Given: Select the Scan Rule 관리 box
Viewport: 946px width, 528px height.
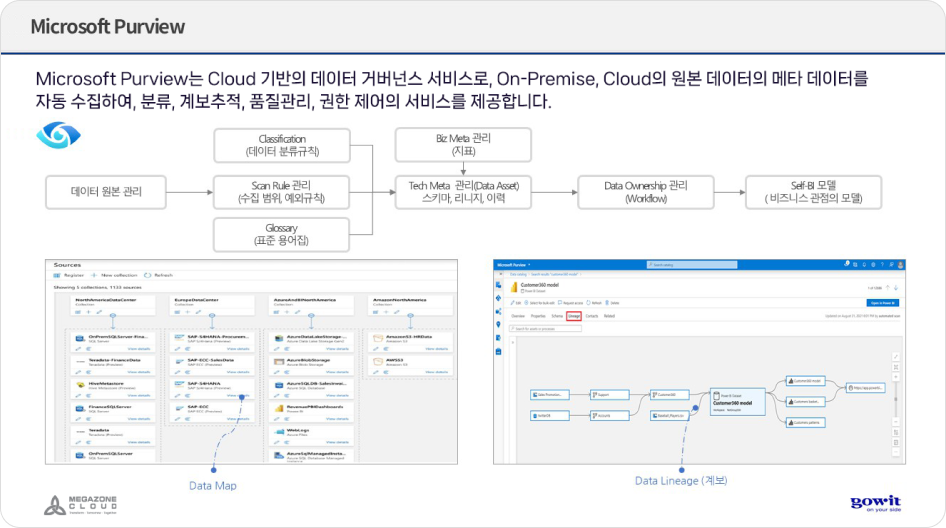Looking at the screenshot, I should click(281, 192).
